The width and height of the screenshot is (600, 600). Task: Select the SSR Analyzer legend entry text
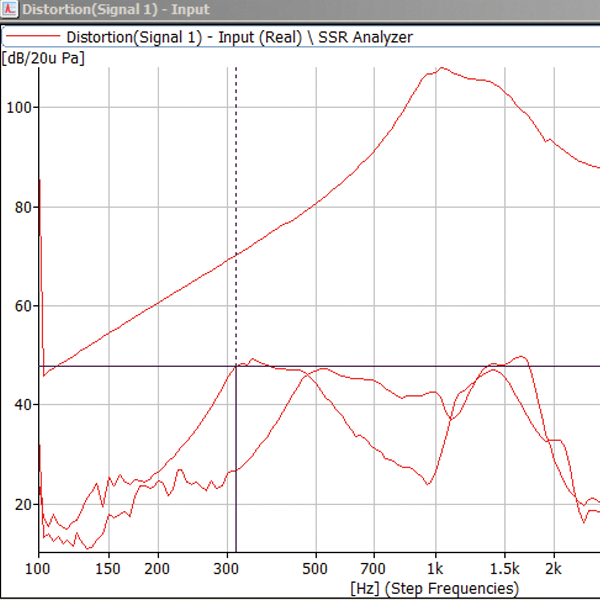[240, 37]
